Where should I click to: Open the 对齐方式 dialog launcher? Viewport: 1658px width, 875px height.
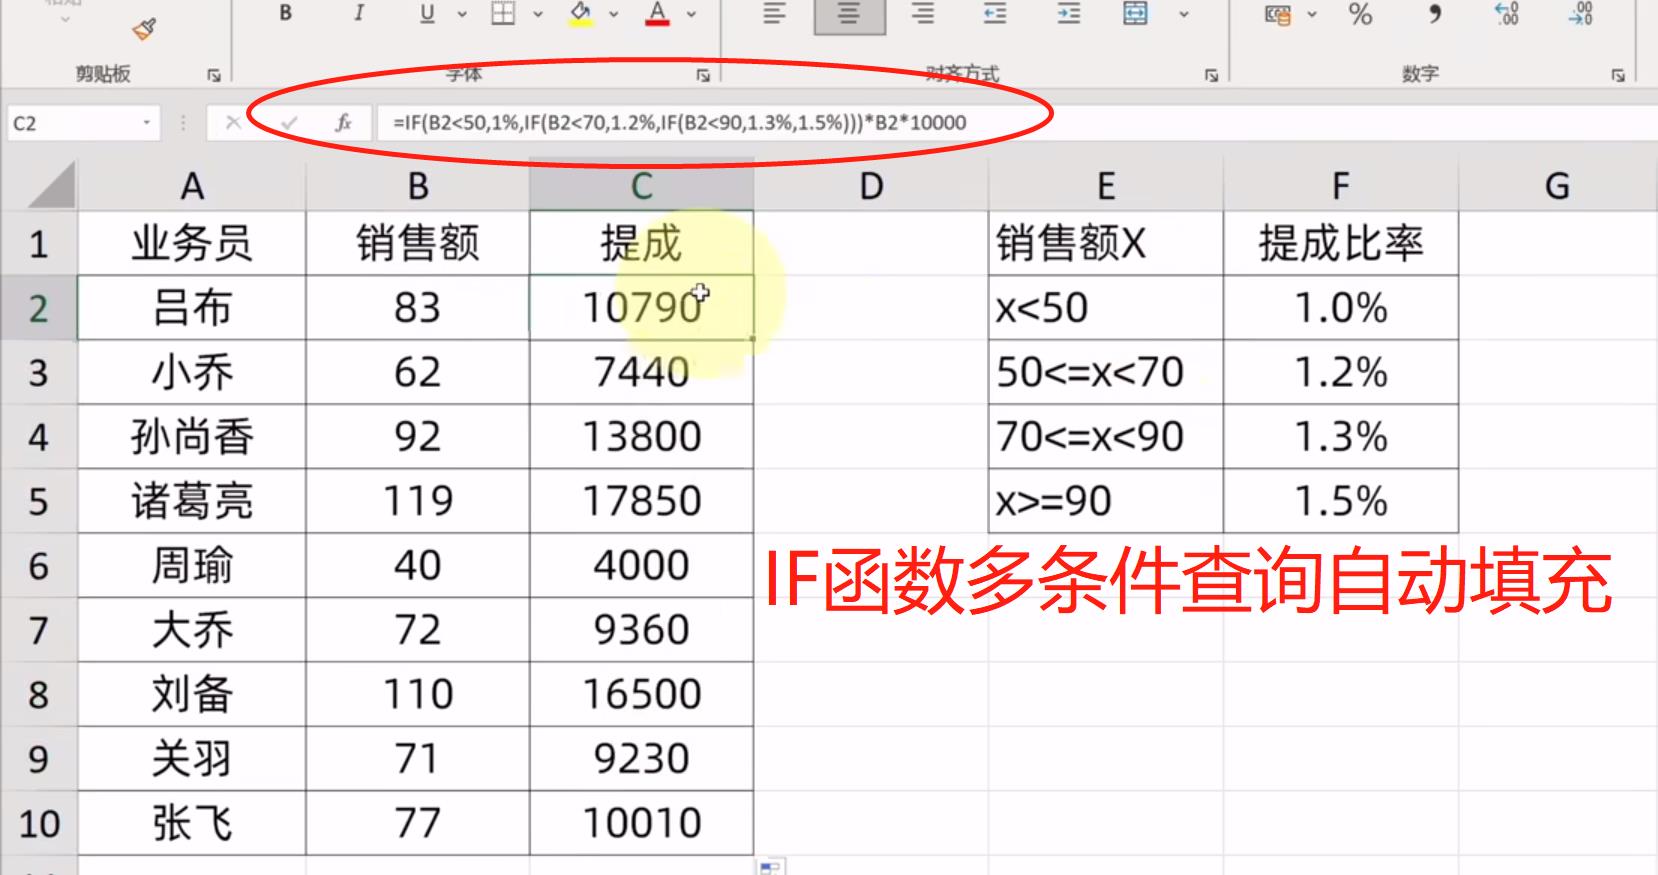[x=1211, y=75]
